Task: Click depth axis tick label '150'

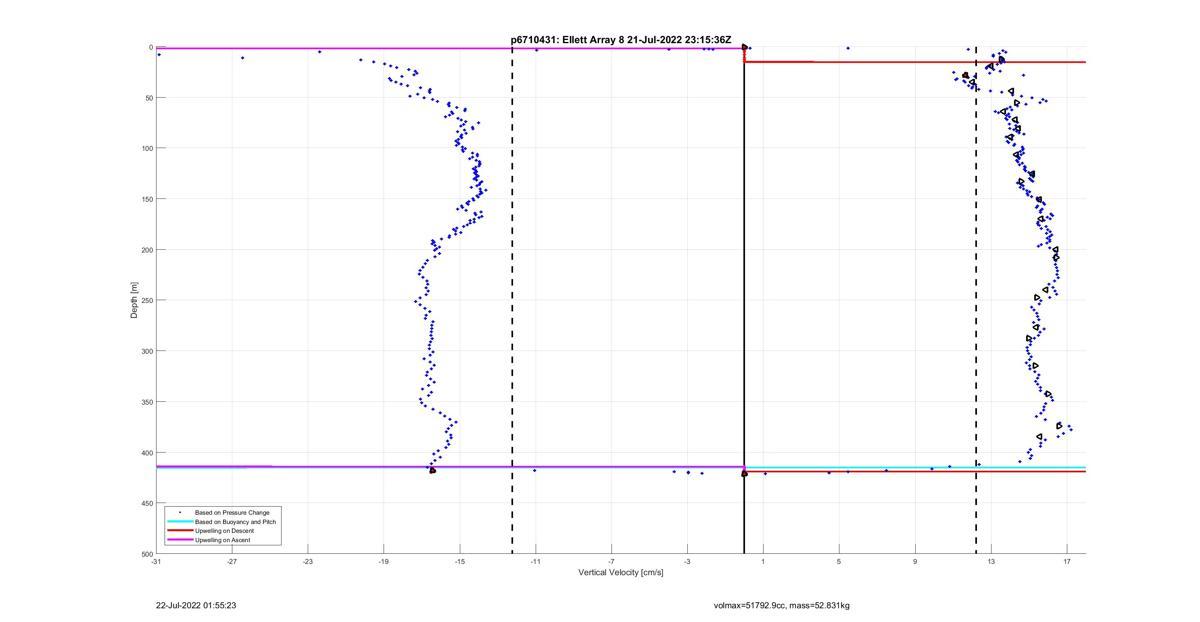Action: 146,199
